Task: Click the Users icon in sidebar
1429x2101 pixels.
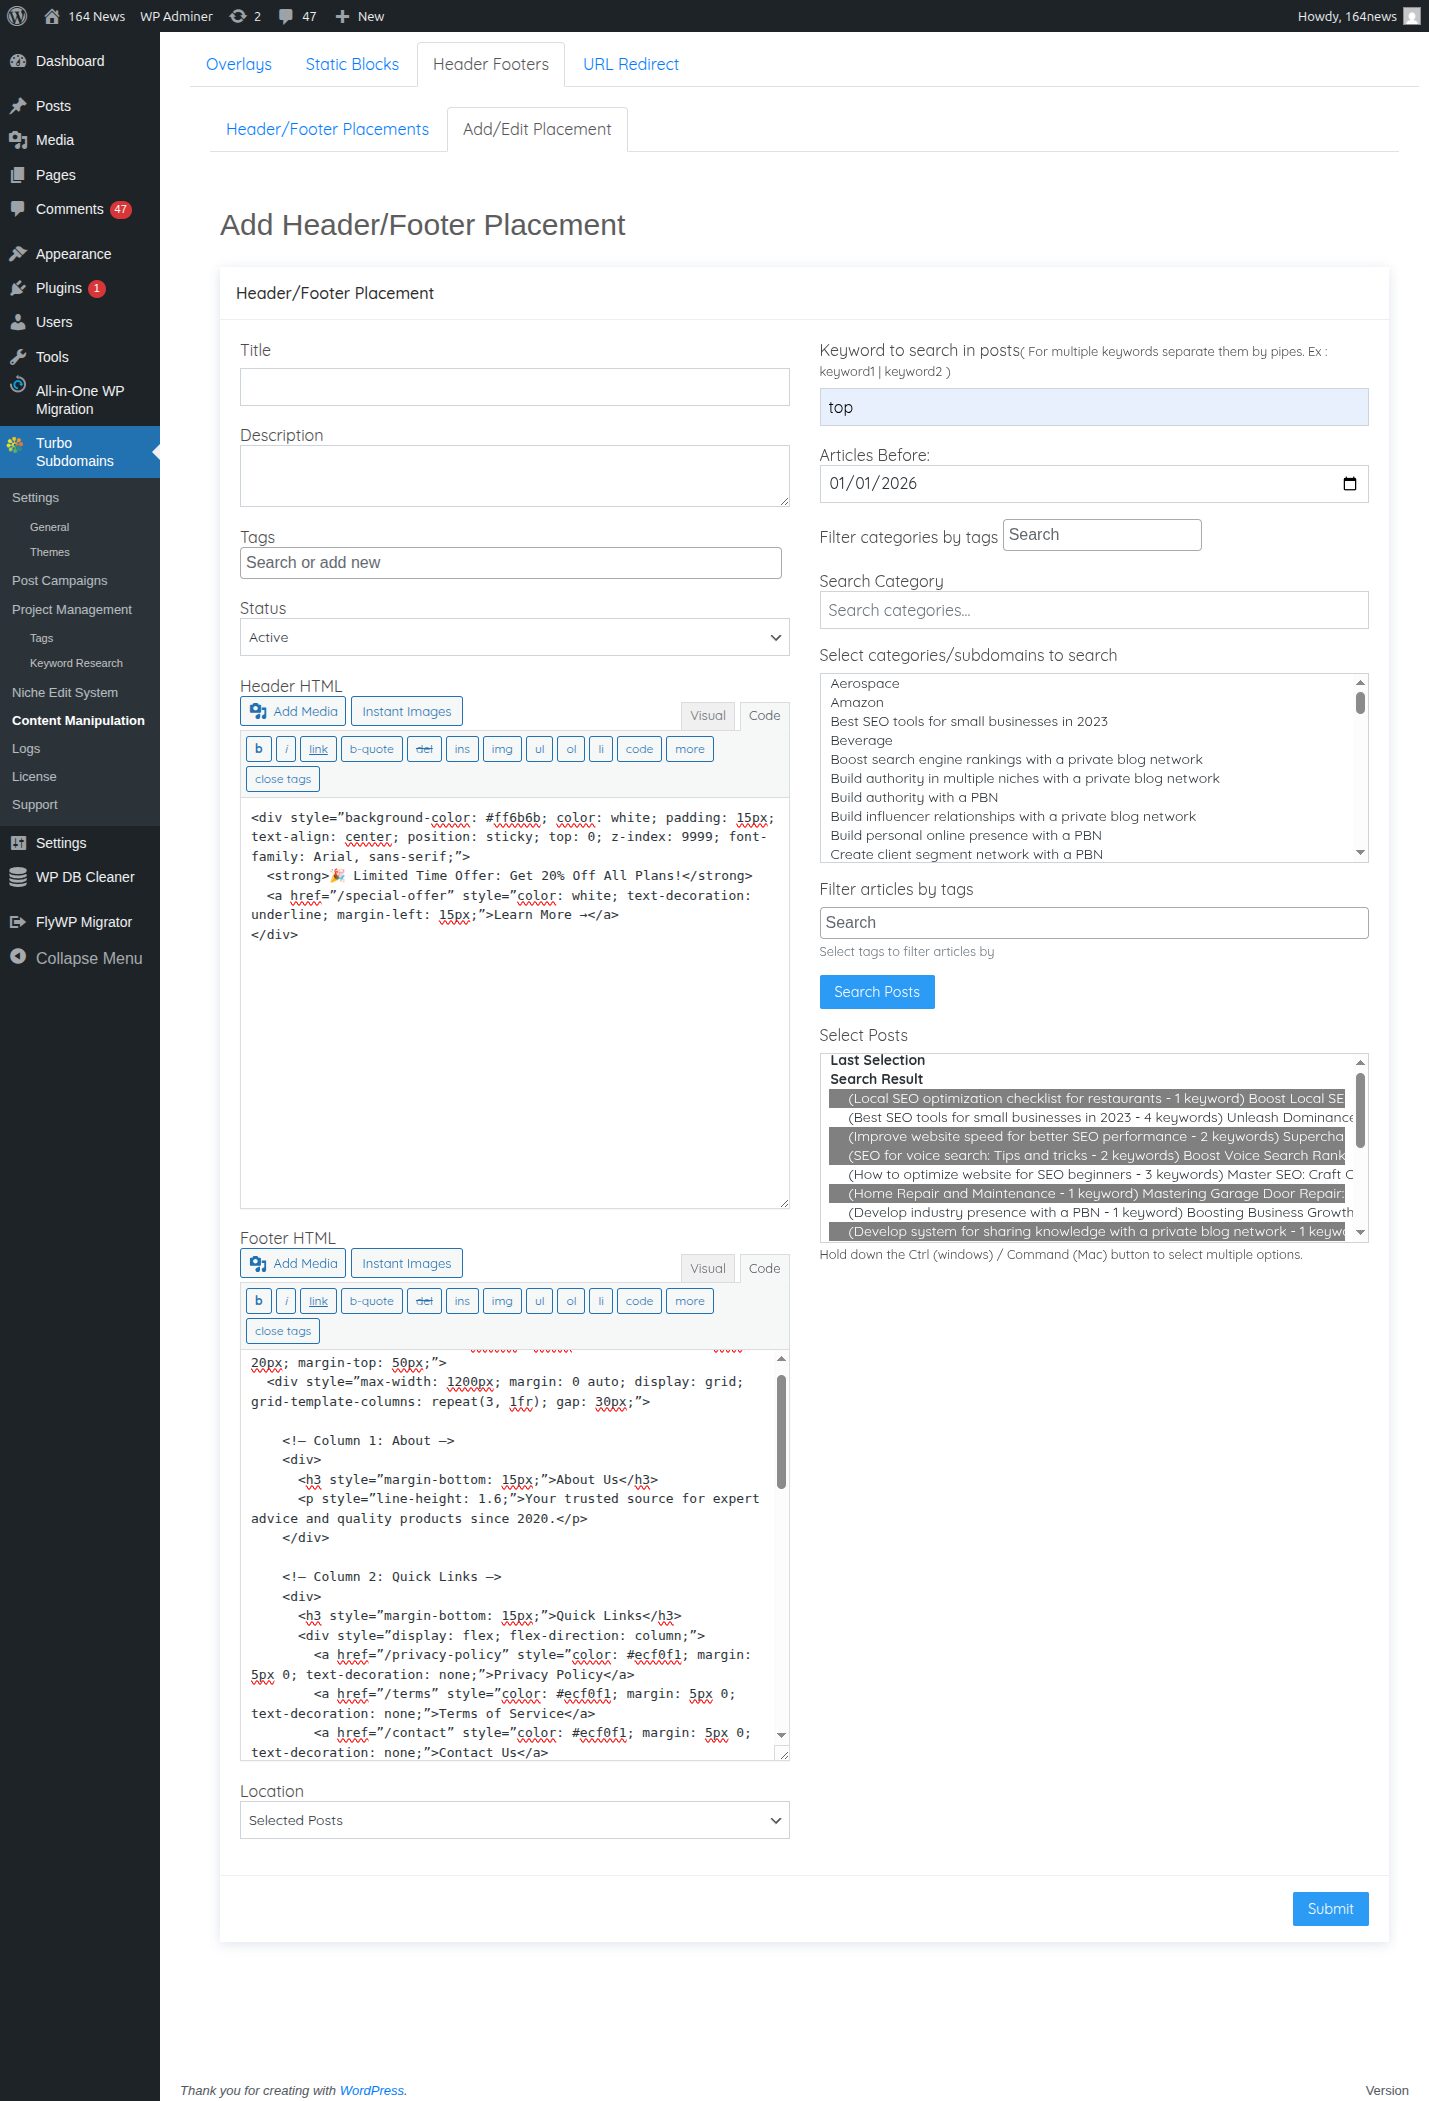Action: (18, 322)
